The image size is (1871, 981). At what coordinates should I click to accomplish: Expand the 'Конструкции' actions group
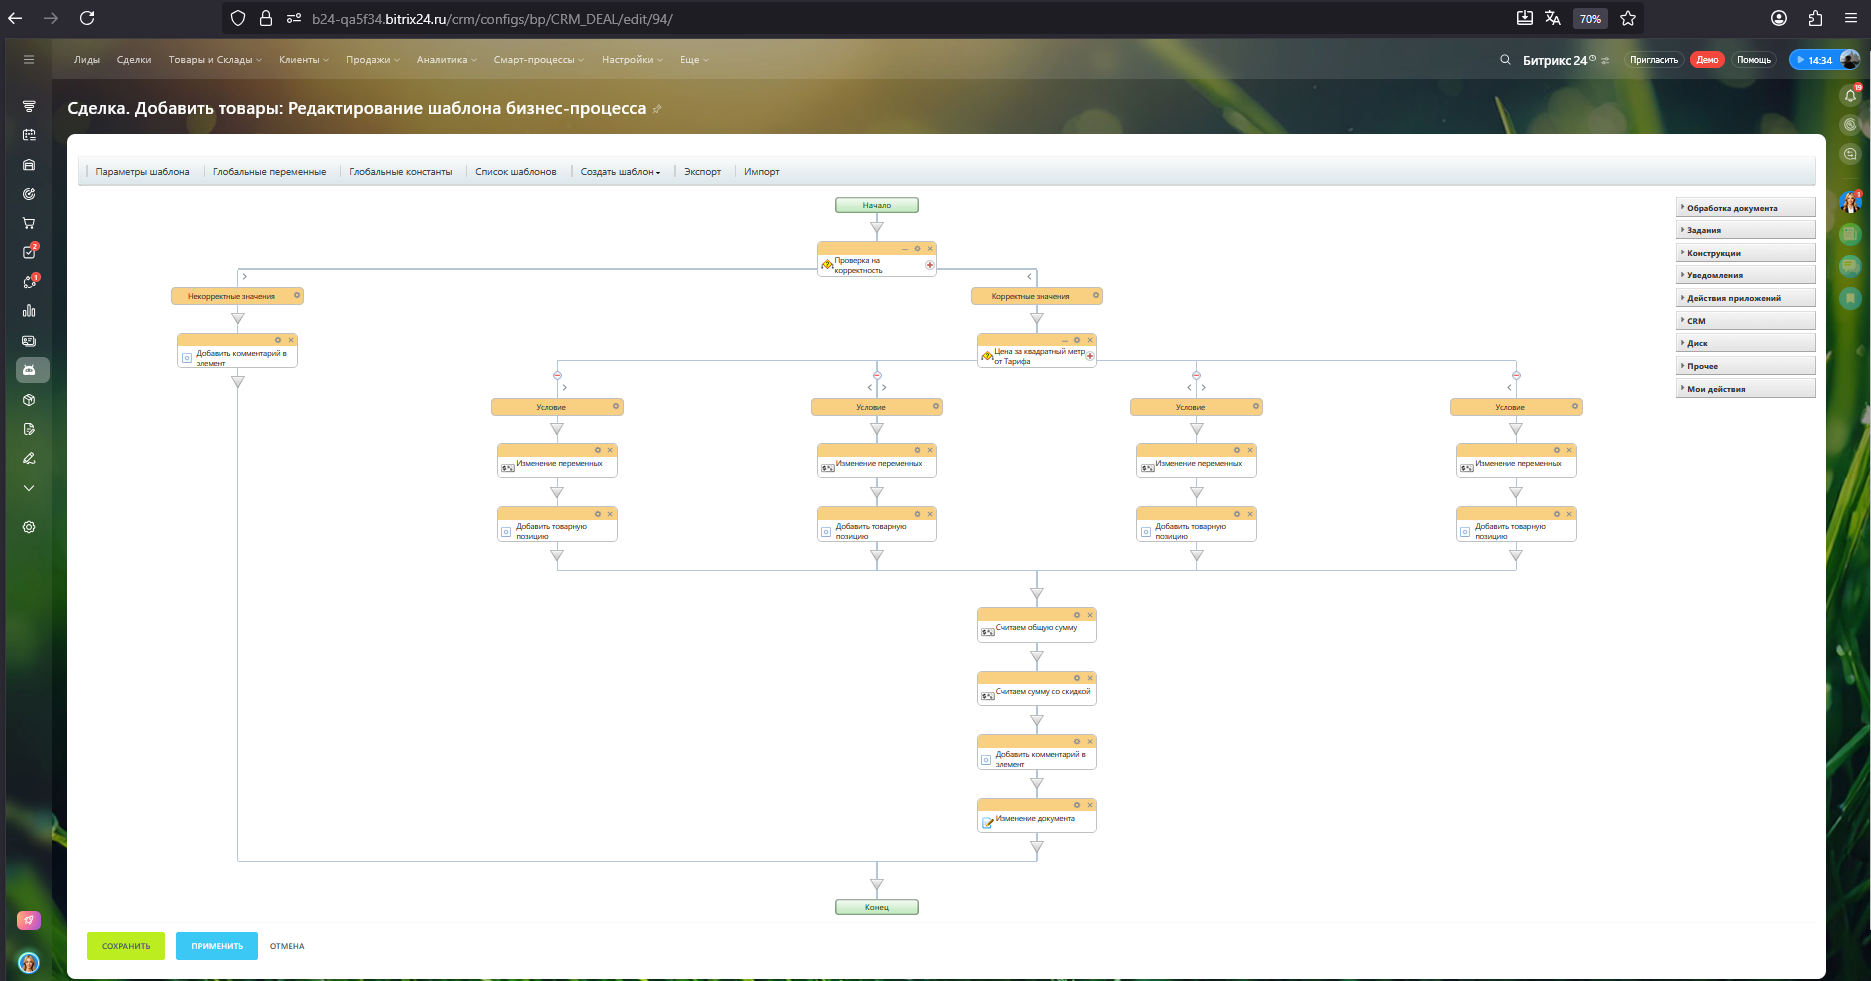(1746, 253)
